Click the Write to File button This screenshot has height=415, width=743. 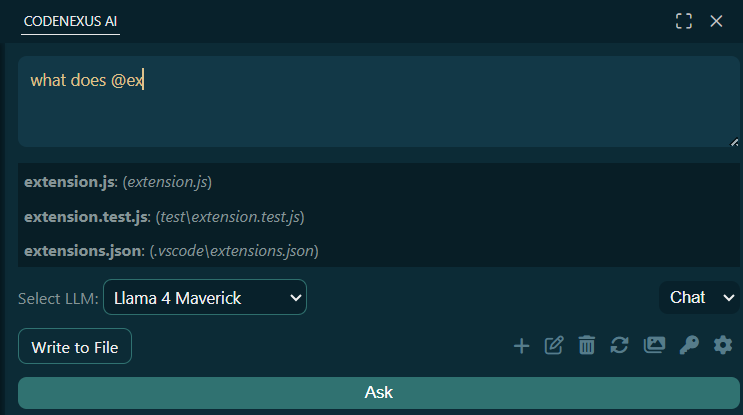click(75, 347)
